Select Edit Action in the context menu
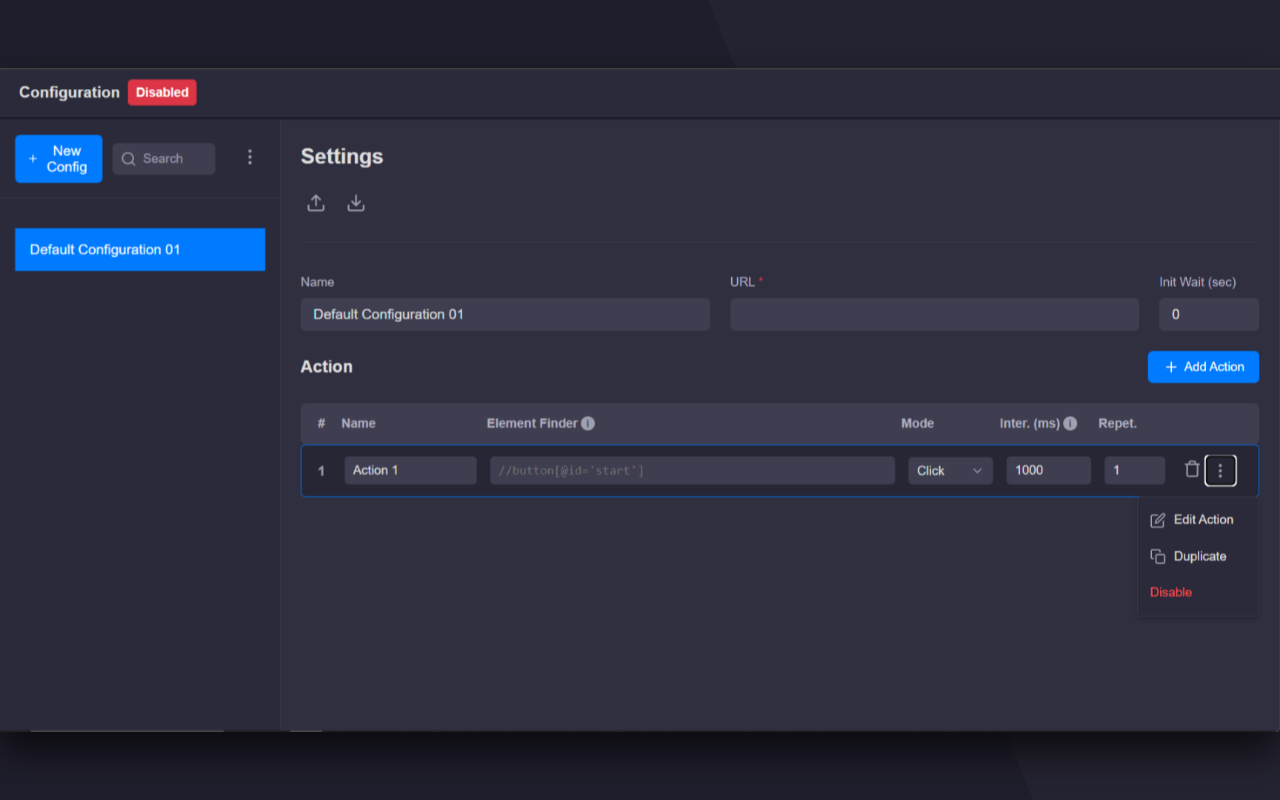Viewport: 1280px width, 800px height. (x=1202, y=519)
